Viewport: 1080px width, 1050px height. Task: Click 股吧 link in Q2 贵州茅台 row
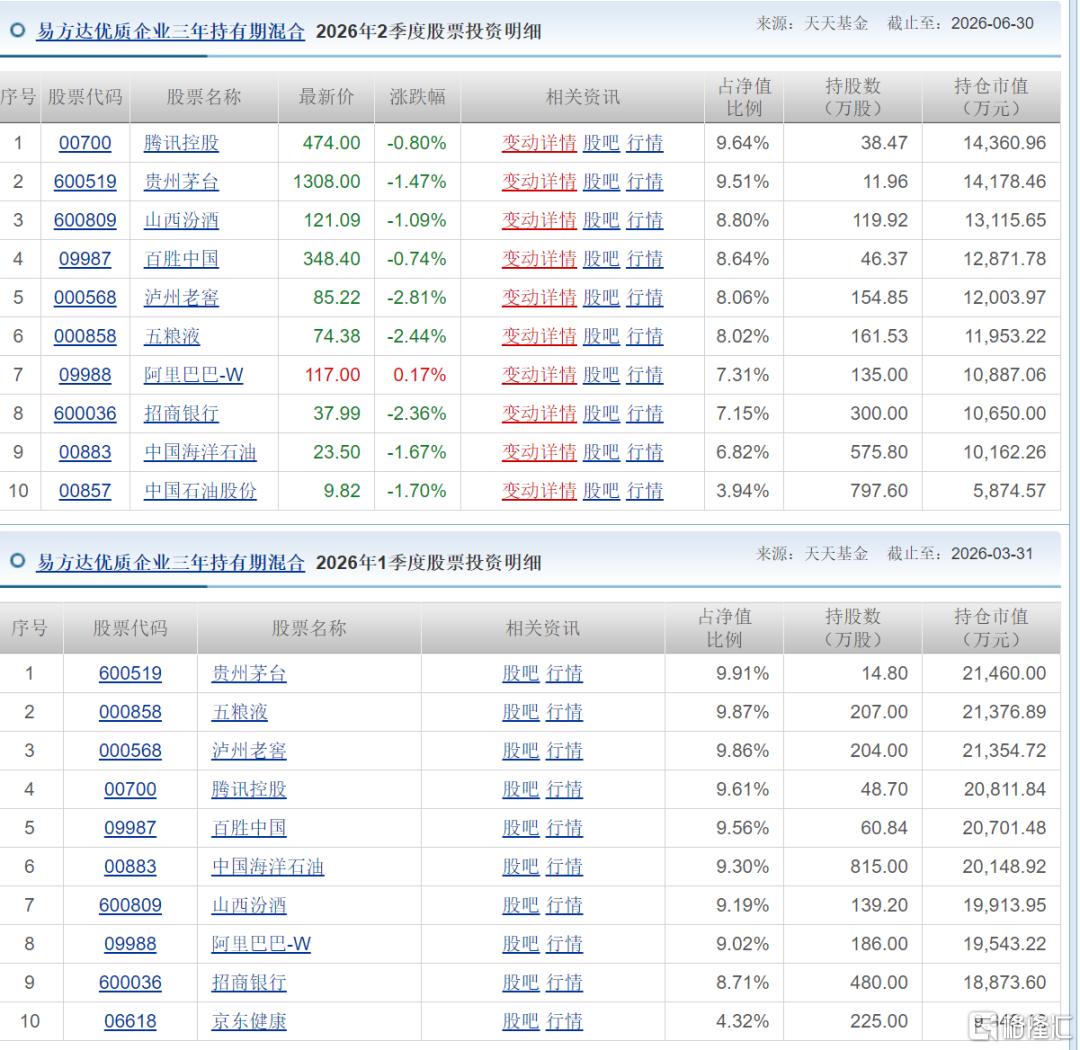601,181
